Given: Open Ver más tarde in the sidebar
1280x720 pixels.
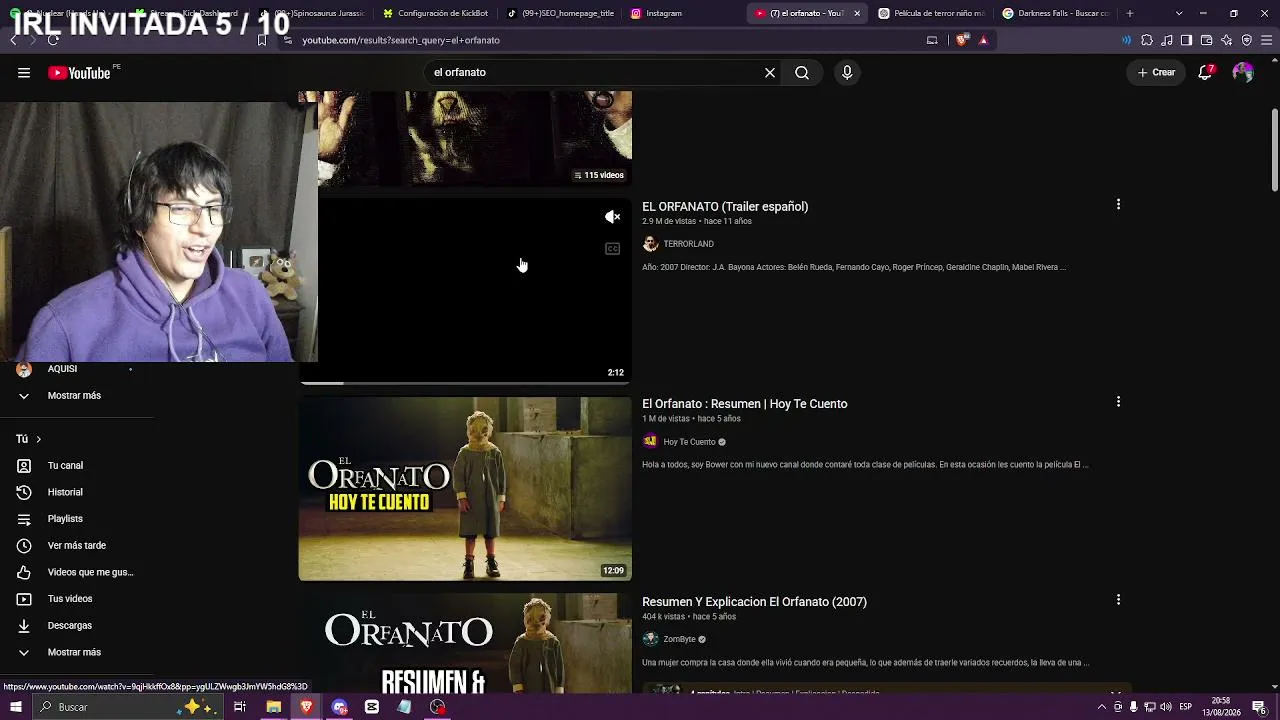Looking at the screenshot, I should coord(76,546).
